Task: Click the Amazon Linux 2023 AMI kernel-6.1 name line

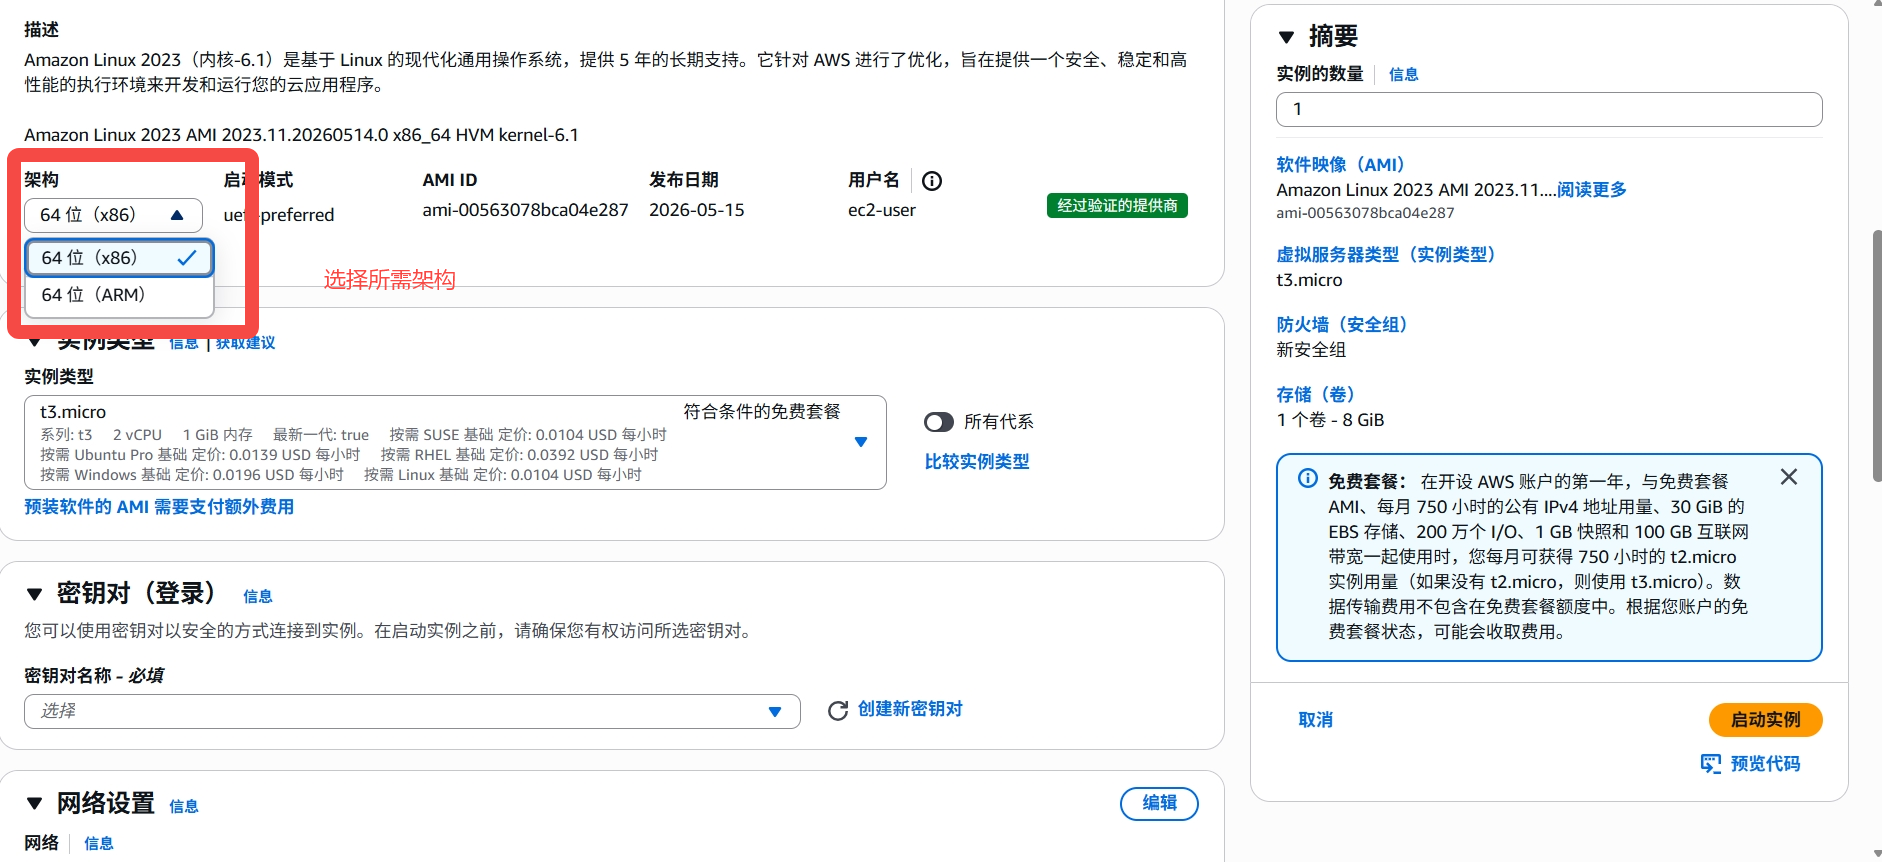Action: (301, 135)
